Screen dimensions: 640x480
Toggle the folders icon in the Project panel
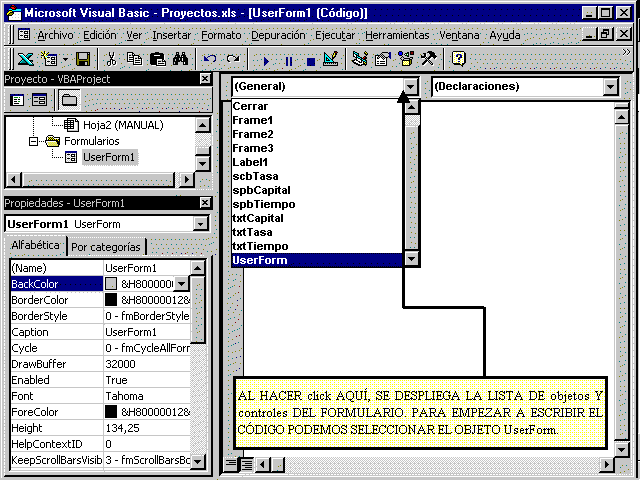[x=69, y=100]
